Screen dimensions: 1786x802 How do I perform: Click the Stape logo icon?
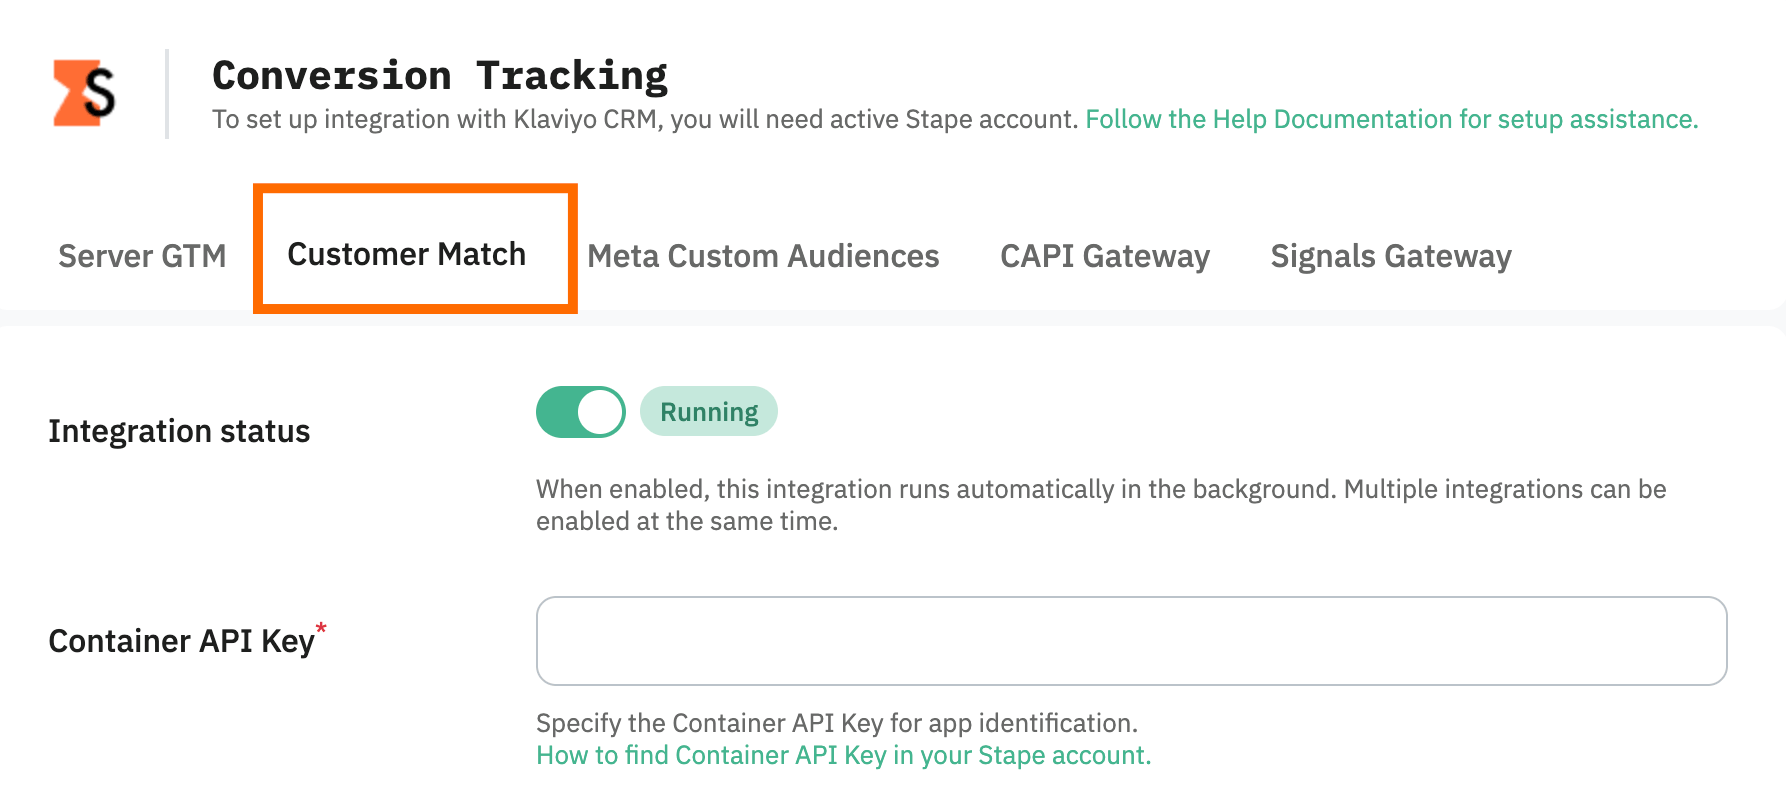(84, 93)
